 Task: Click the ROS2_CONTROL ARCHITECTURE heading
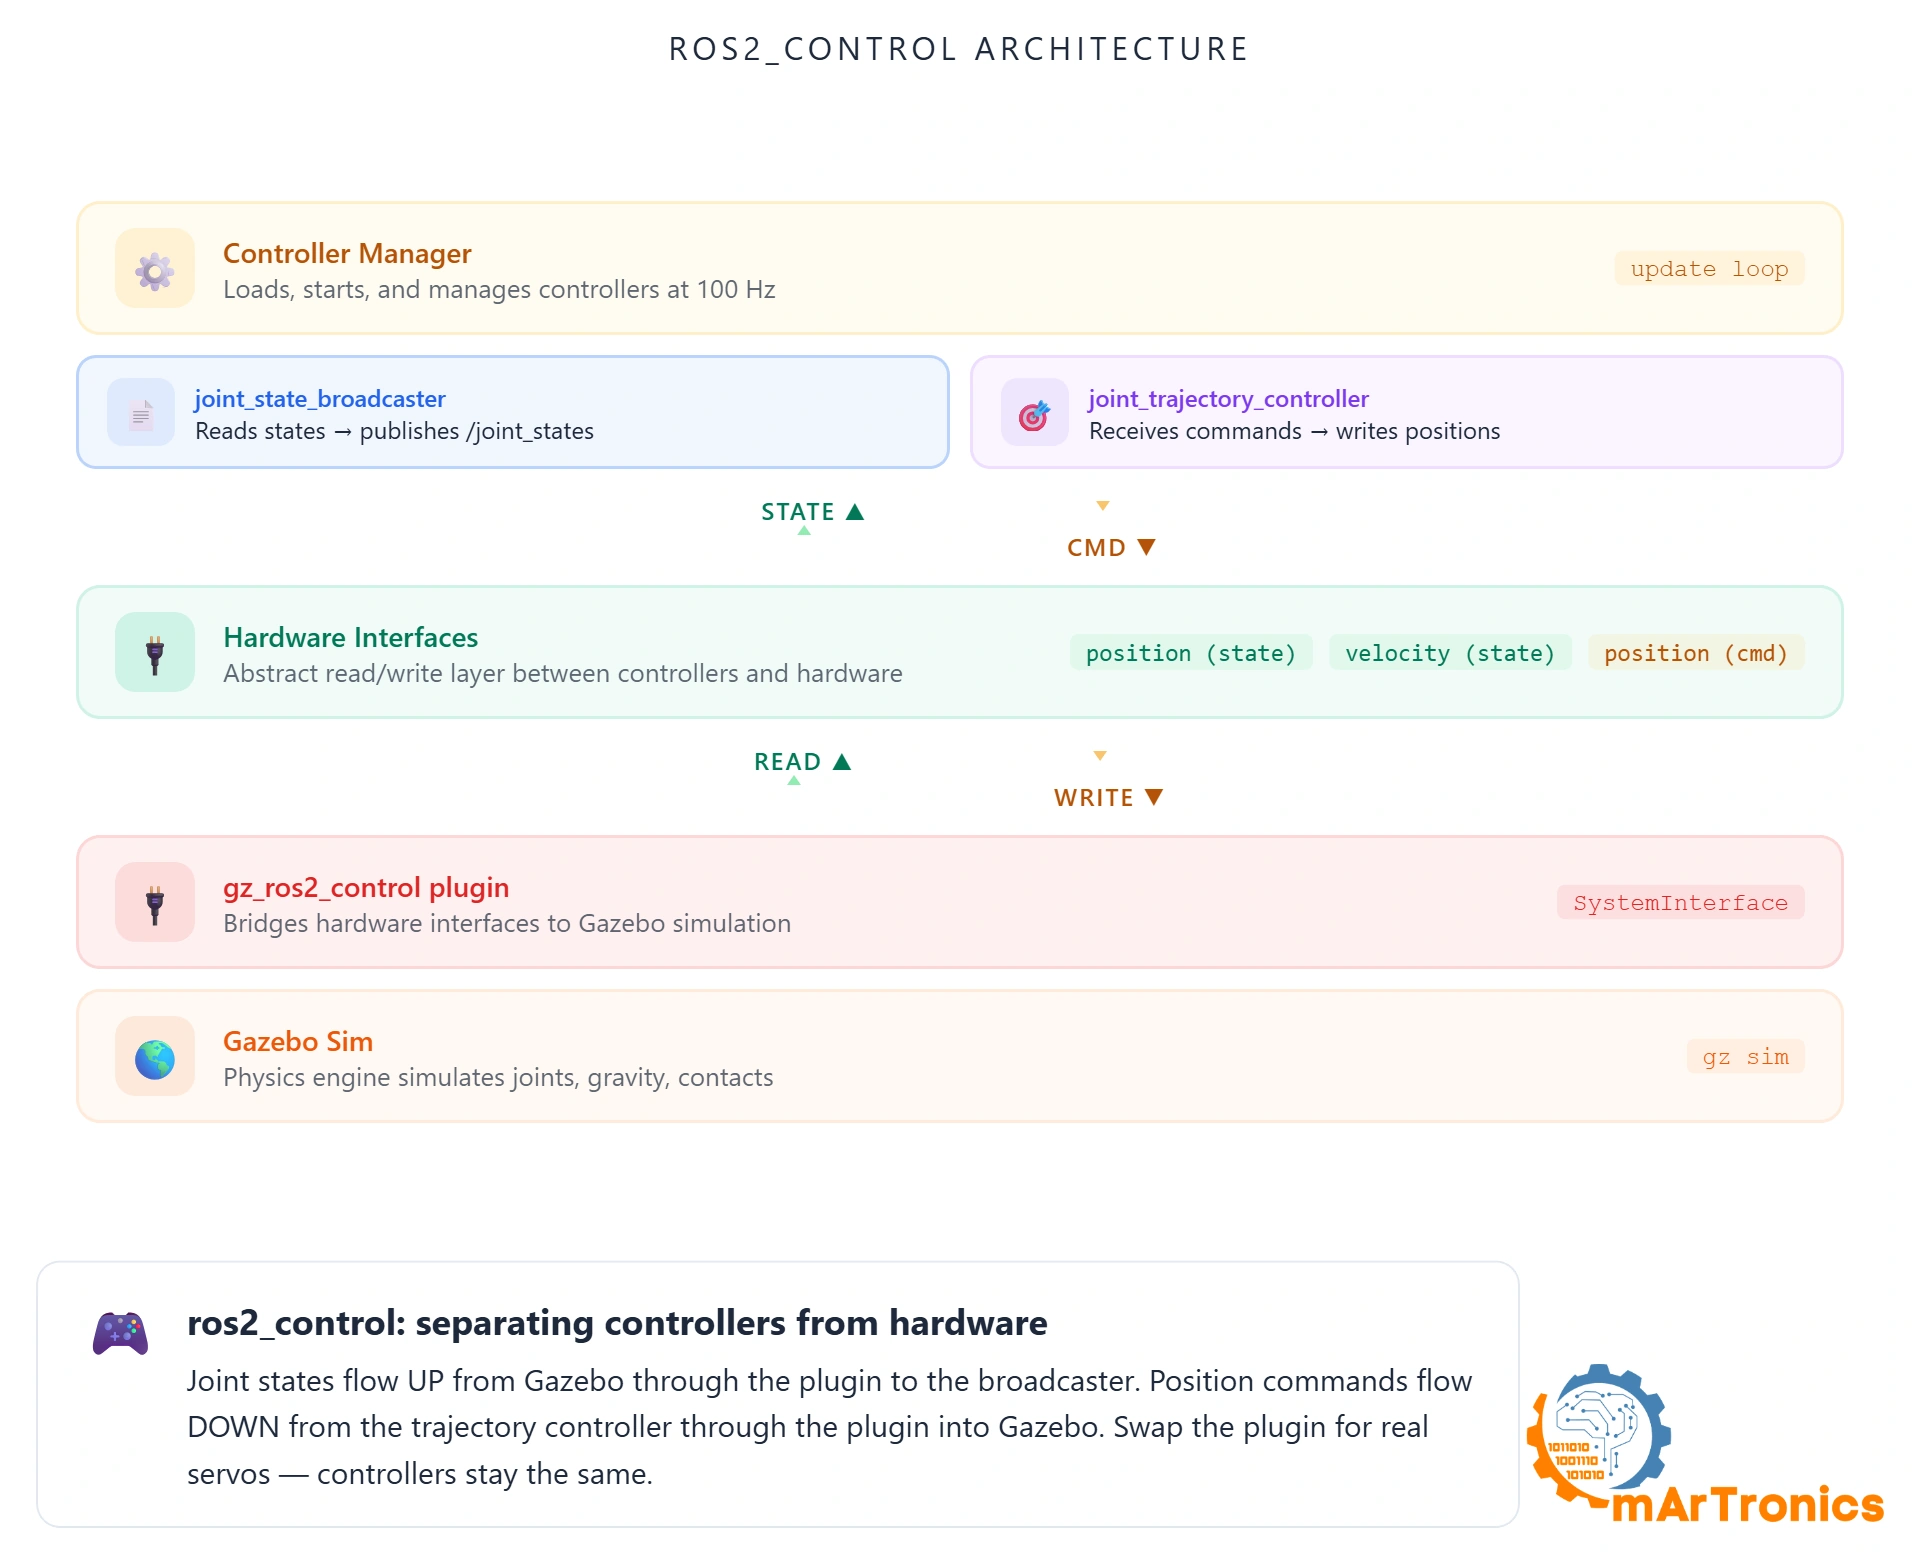pyautogui.click(x=959, y=49)
